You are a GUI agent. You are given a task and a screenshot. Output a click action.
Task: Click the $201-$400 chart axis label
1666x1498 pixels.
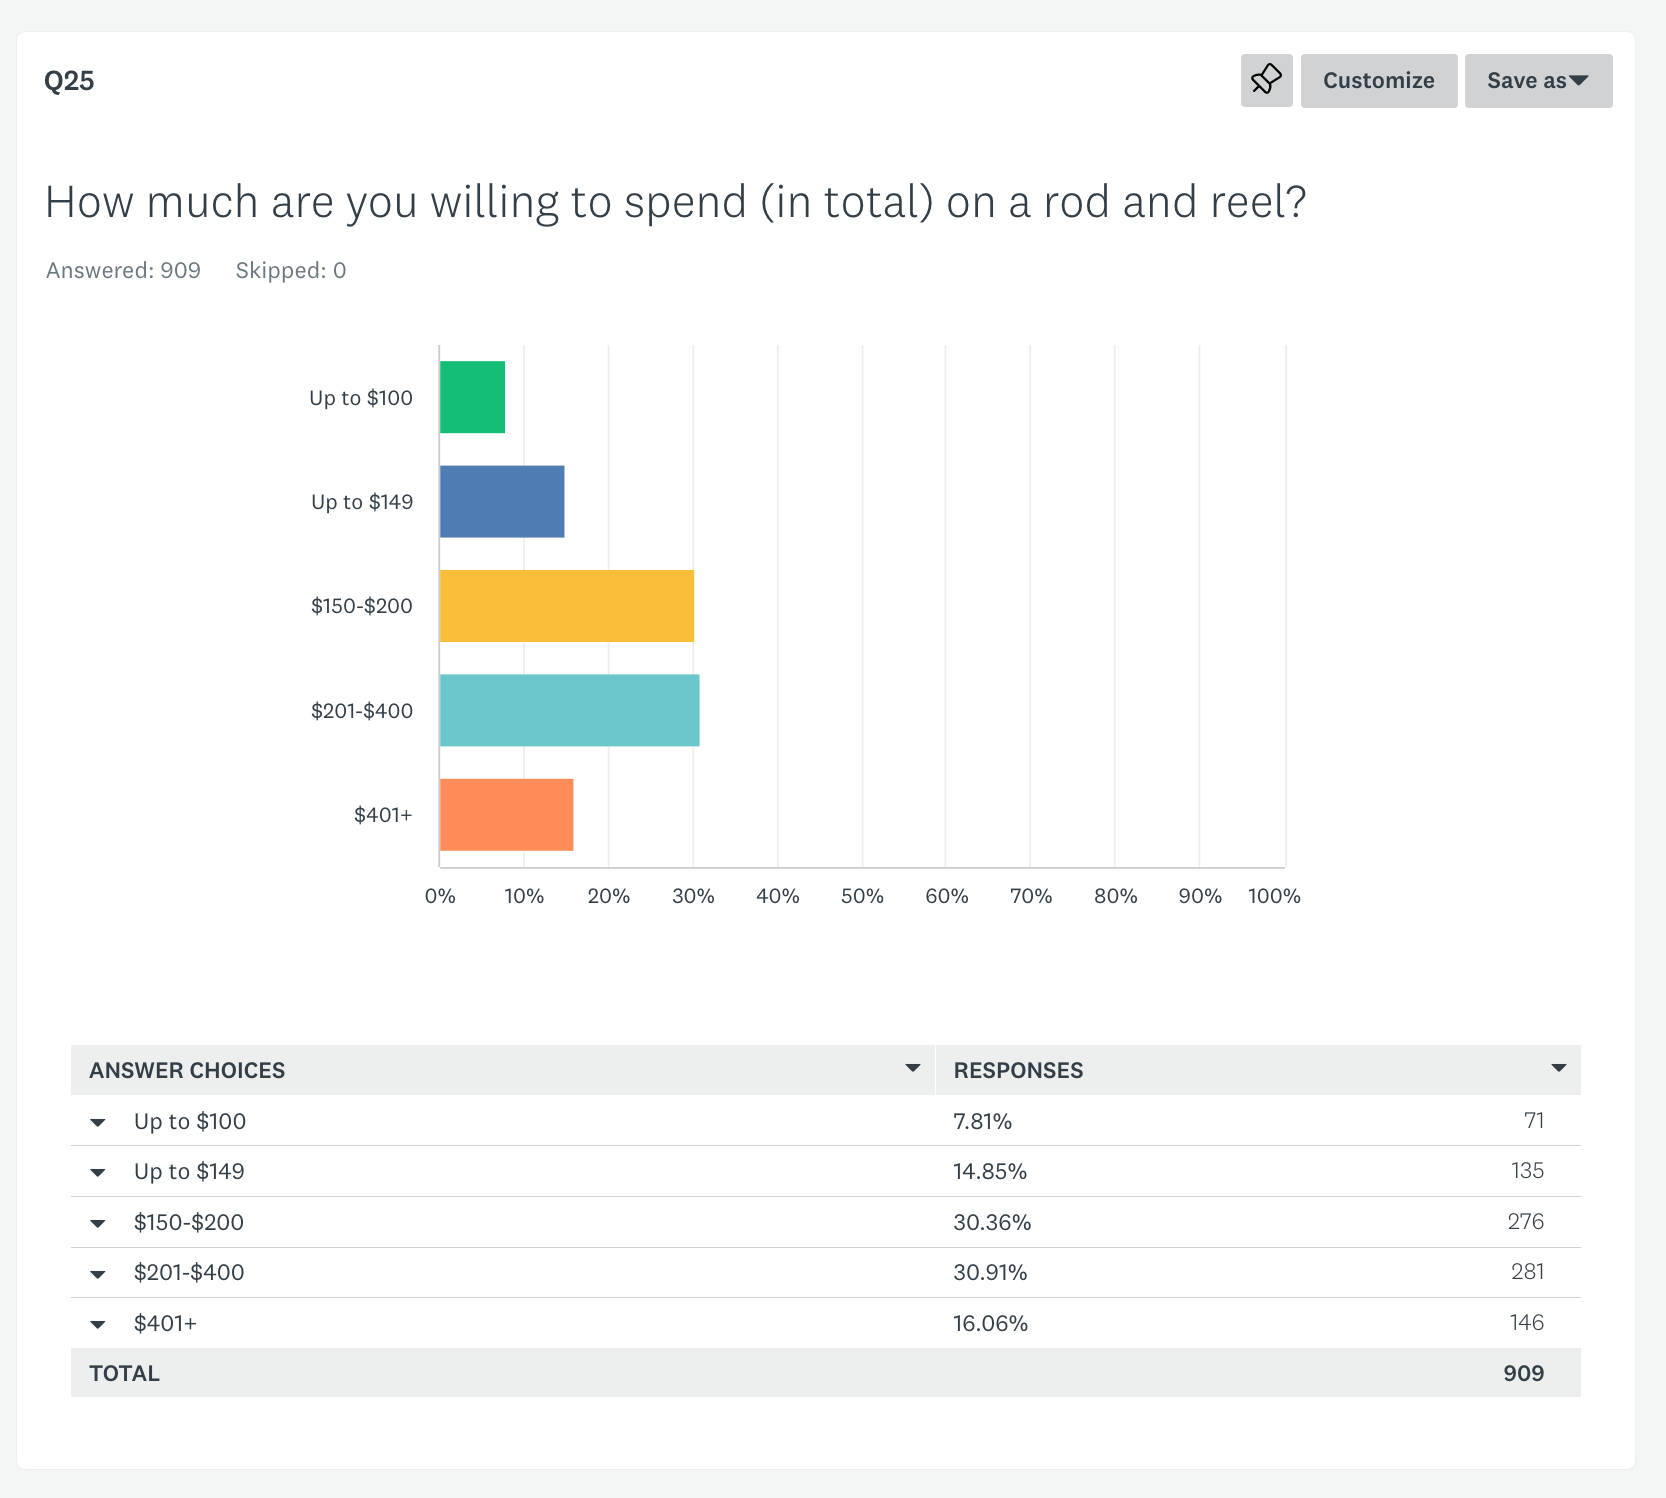[x=362, y=711]
